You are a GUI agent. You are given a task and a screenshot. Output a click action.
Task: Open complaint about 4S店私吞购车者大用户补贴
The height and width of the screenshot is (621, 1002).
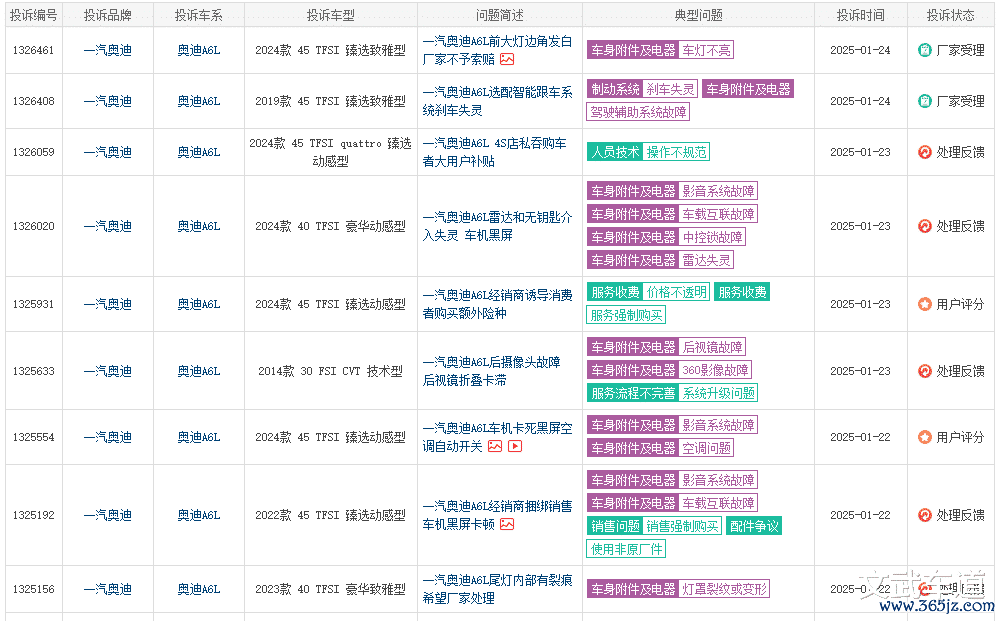pyautogui.click(x=495, y=152)
